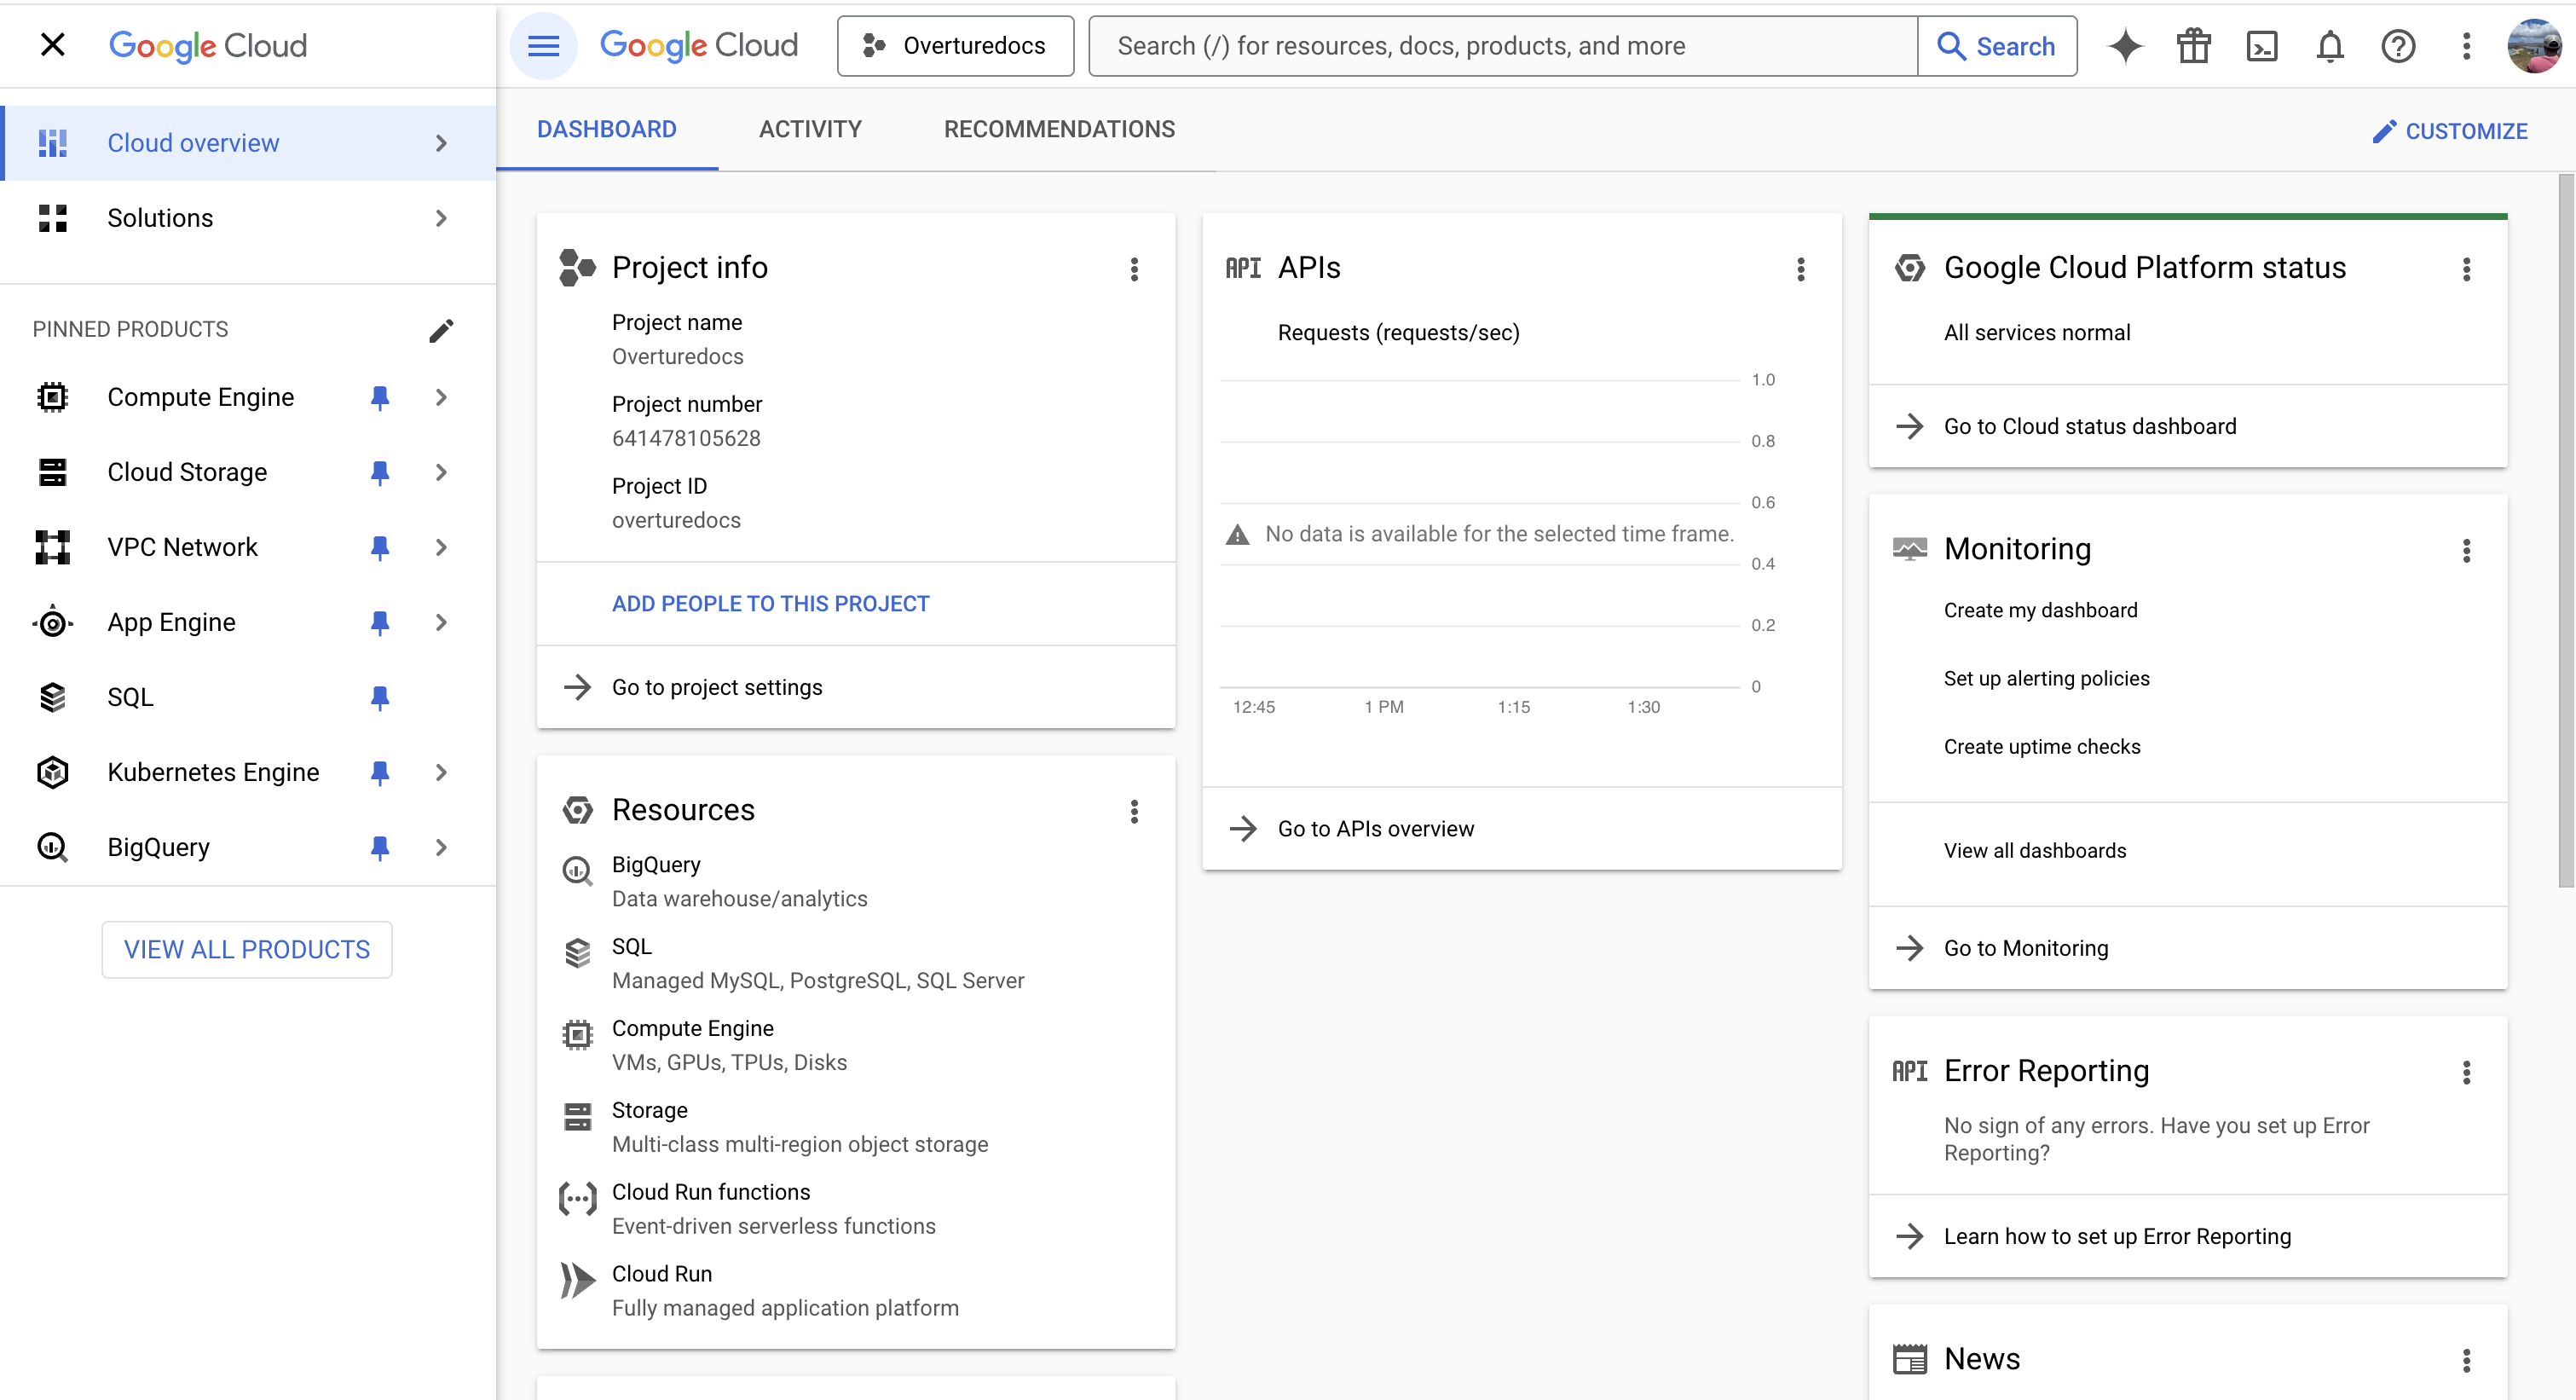Close the left navigation panel
Screen dimensions: 2576x1400
[x=52, y=45]
